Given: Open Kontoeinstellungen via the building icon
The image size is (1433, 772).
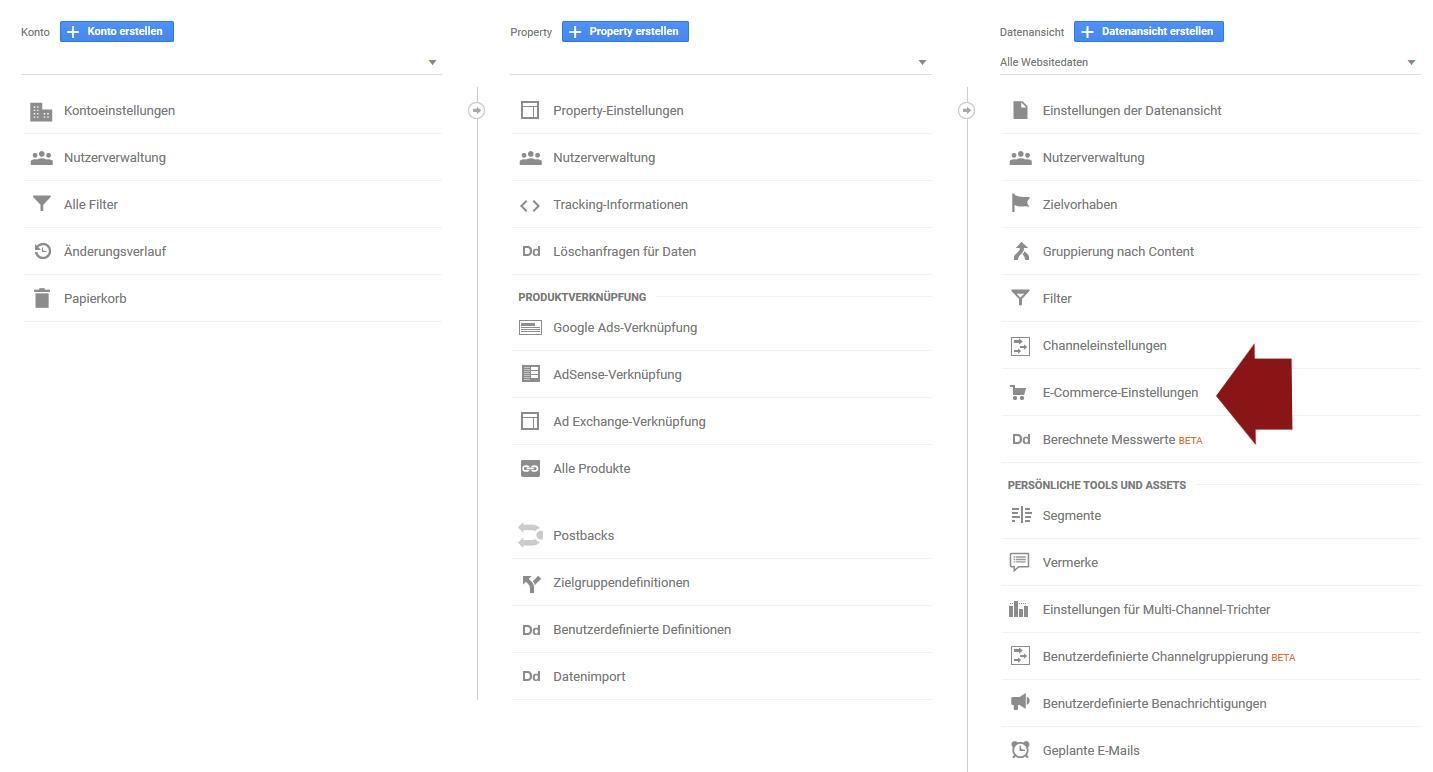Looking at the screenshot, I should tap(40, 110).
